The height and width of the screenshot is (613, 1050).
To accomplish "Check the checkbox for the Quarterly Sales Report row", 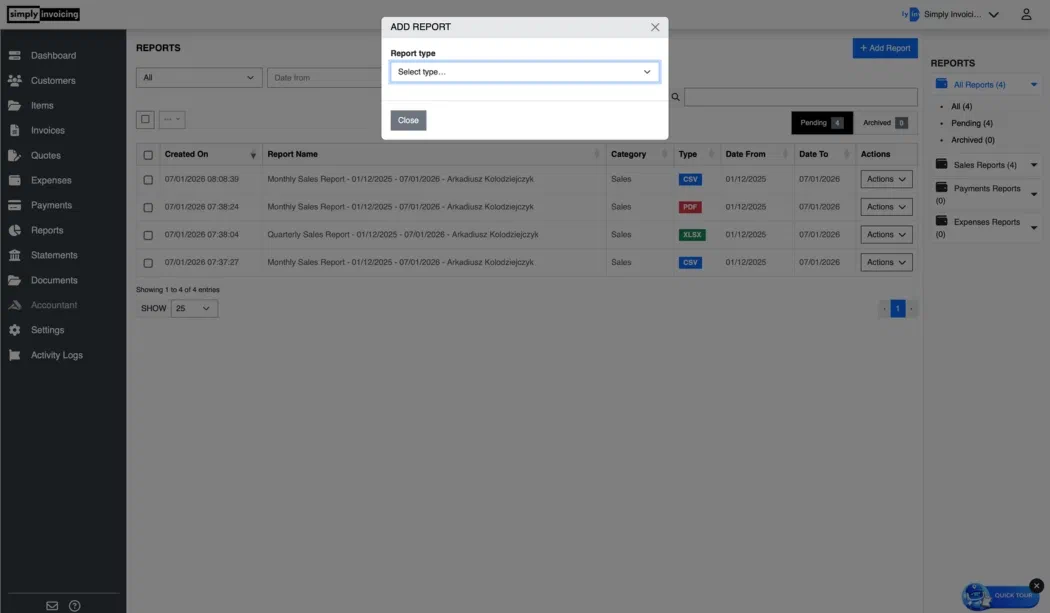I will [x=148, y=234].
